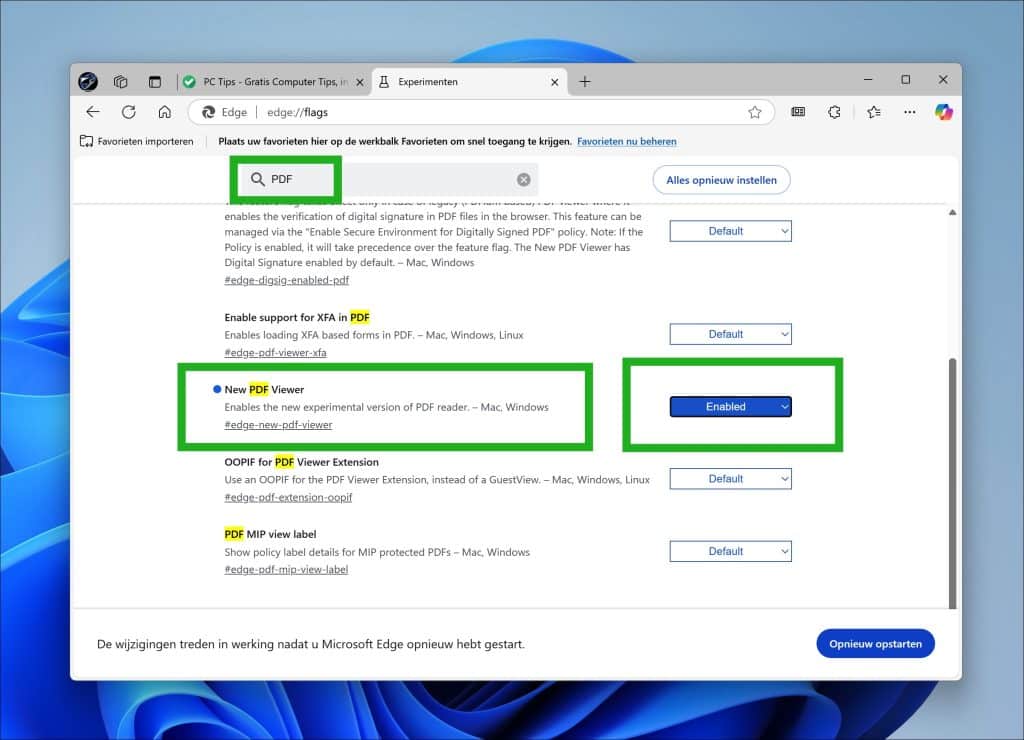The height and width of the screenshot is (740, 1024).
Task: Open dropdown for digital signature PDF flag
Action: (x=730, y=231)
